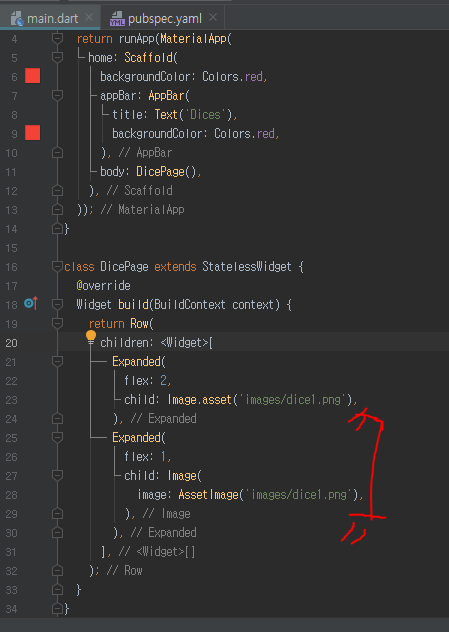The height and width of the screenshot is (632, 449).
Task: Open the red color swatch on line 9
Action: coord(33,133)
